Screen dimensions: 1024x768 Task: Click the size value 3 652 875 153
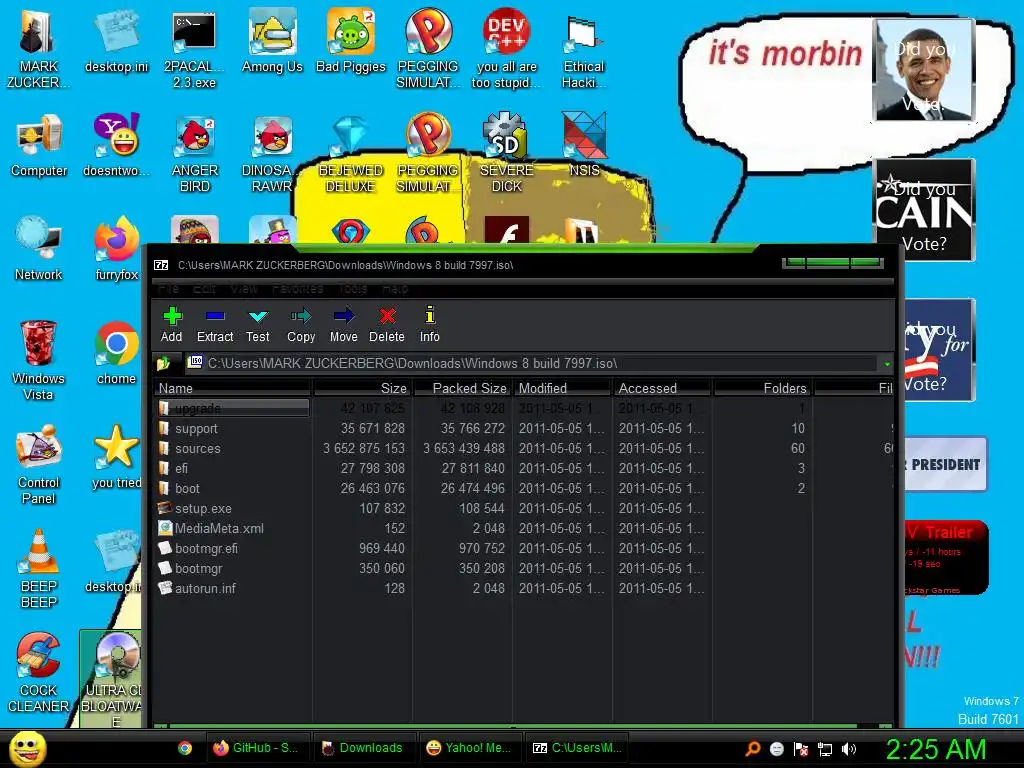(x=364, y=449)
